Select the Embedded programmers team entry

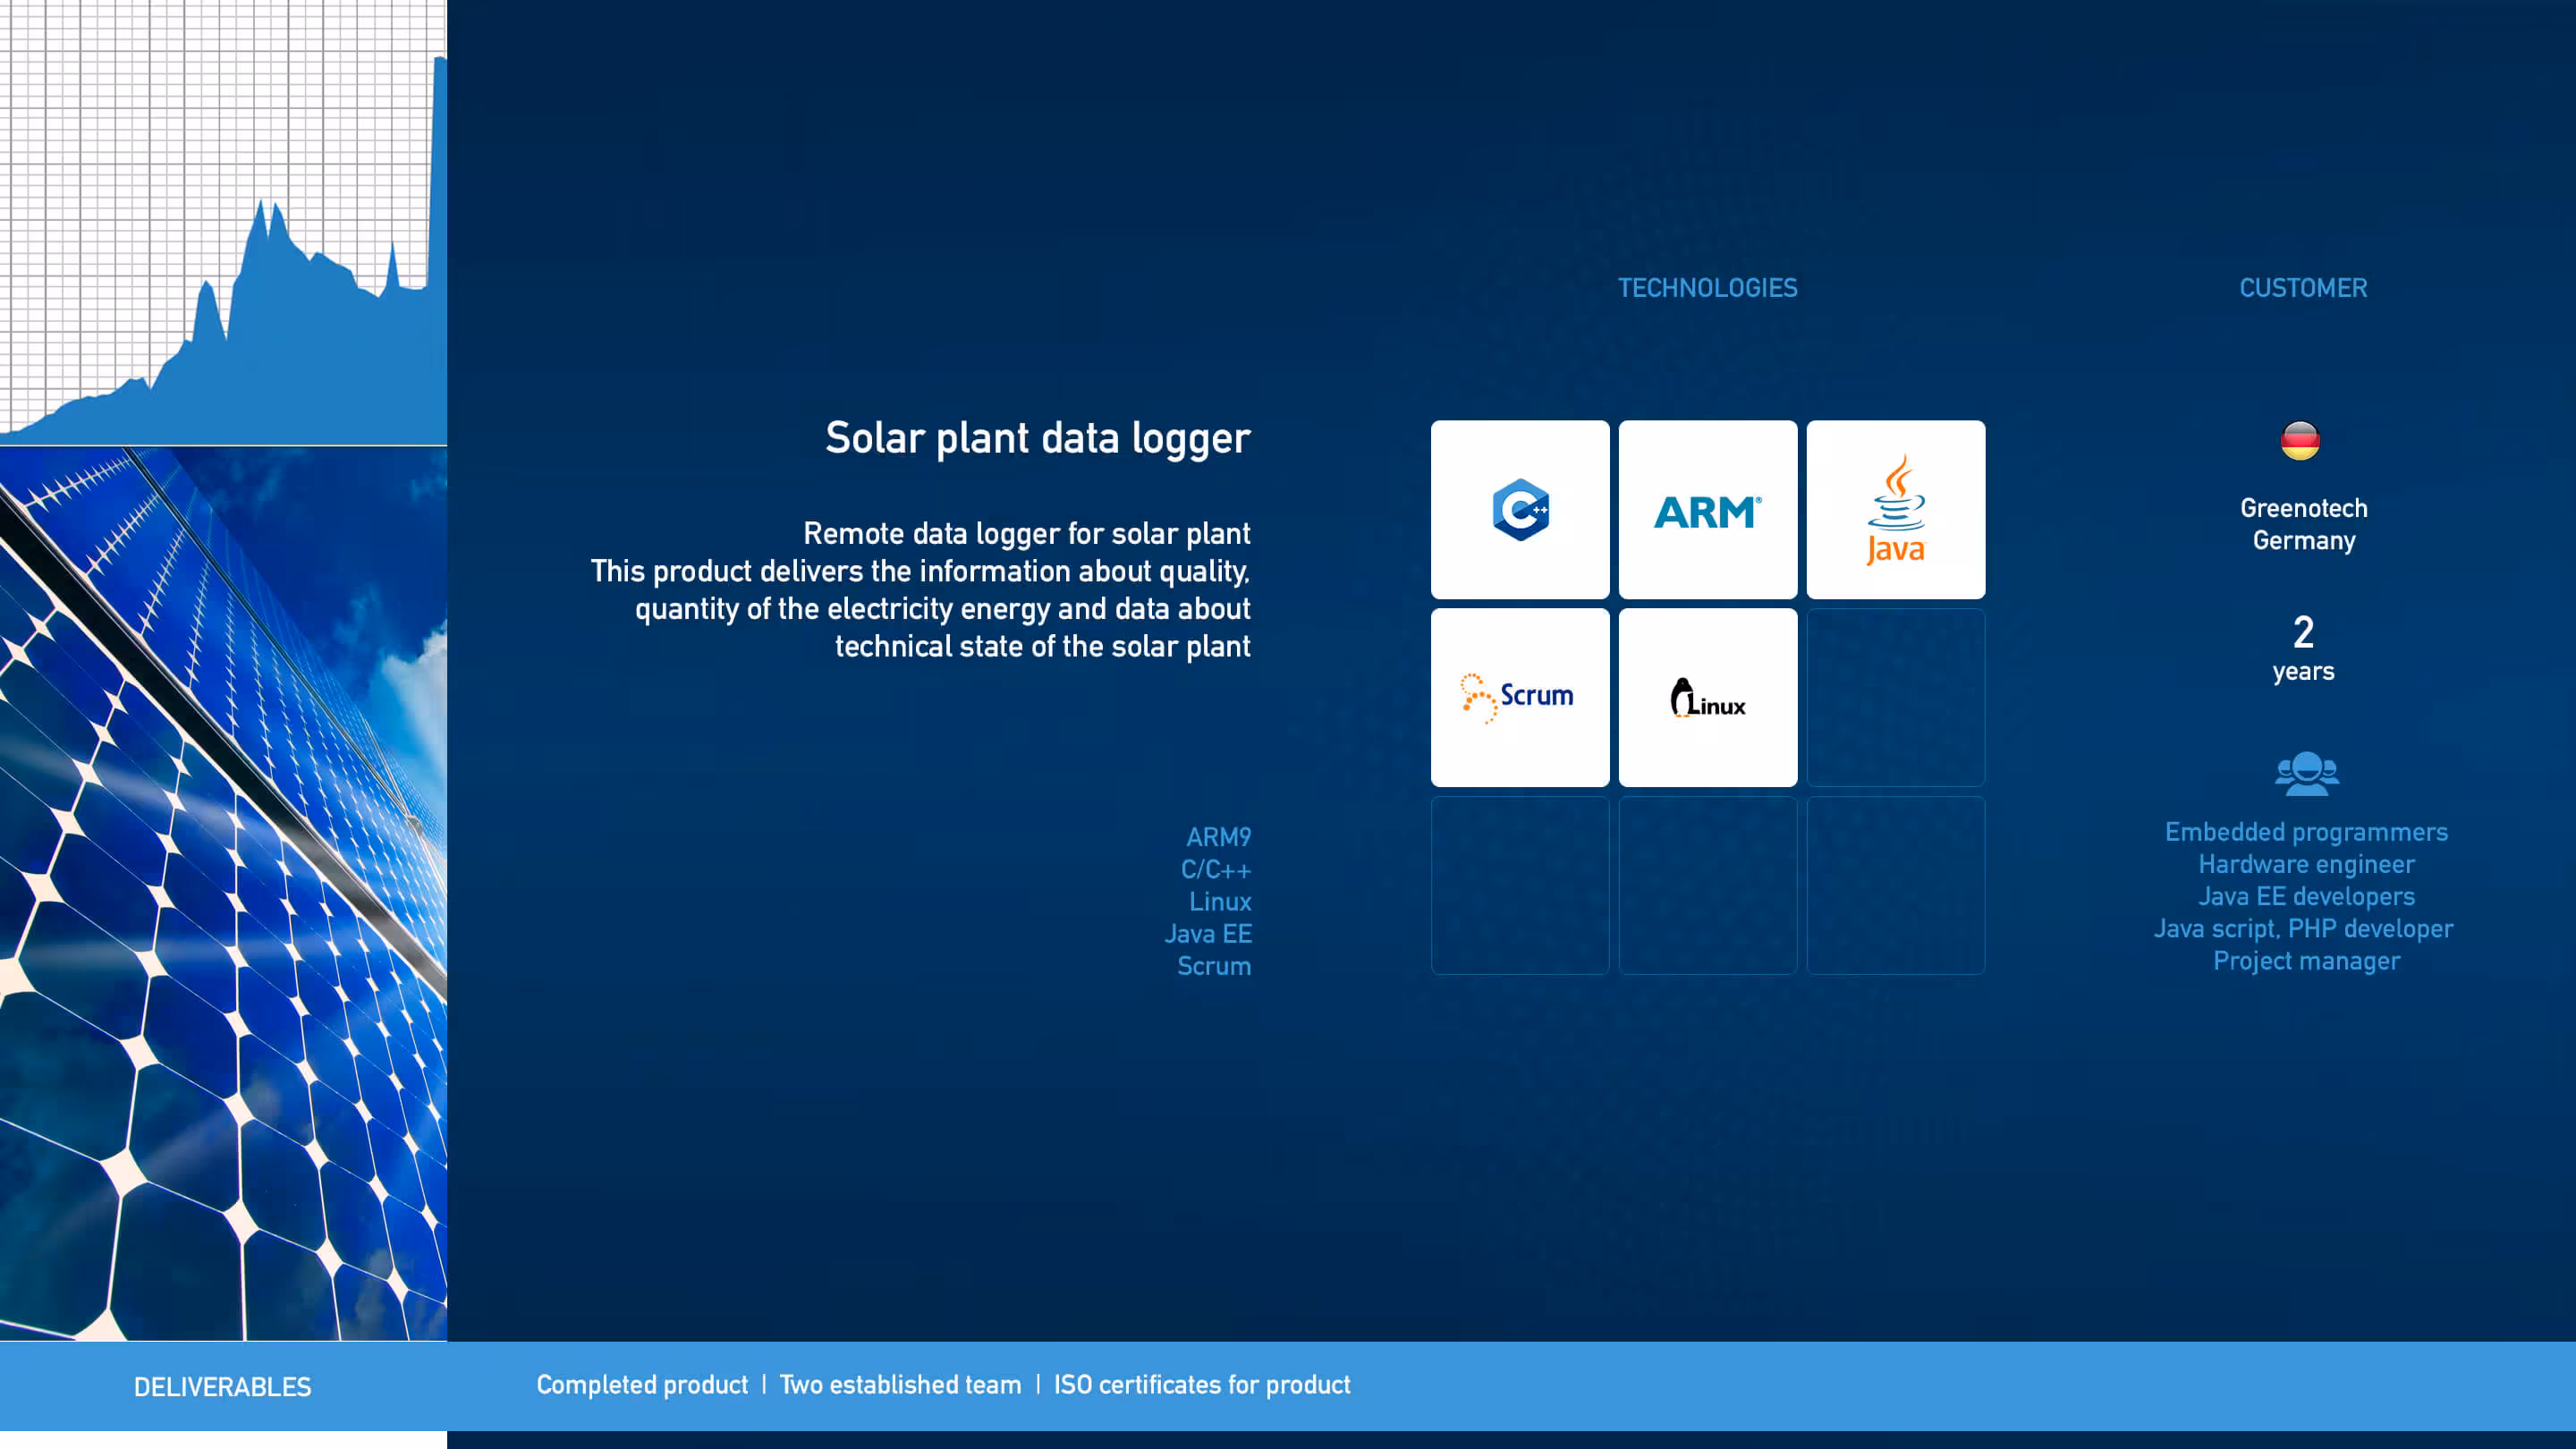pyautogui.click(x=2306, y=832)
